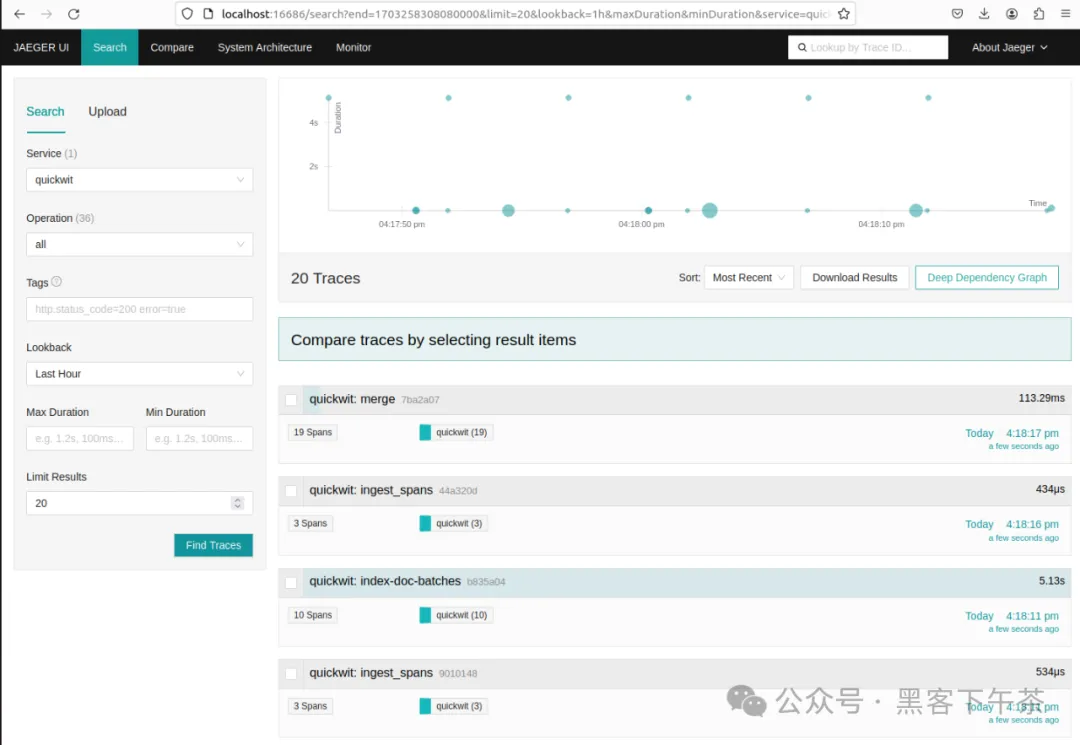The width and height of the screenshot is (1080, 745).
Task: Click the Limit Results number stepper arrows
Action: click(x=238, y=503)
